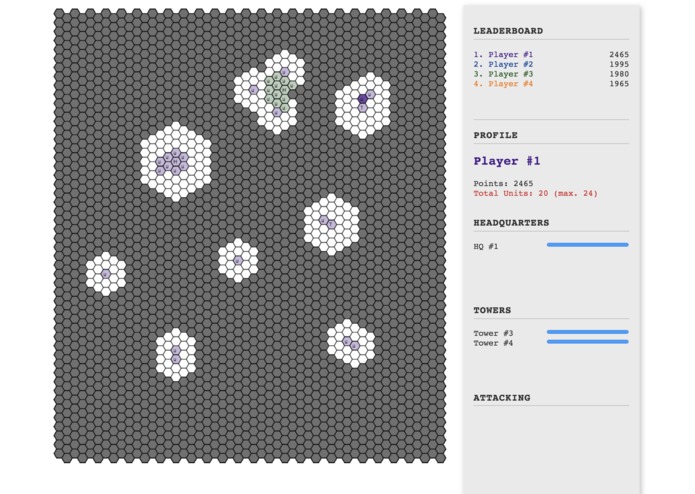
Task: Select the unit hex beside the middle-right tower
Action: pos(324,220)
